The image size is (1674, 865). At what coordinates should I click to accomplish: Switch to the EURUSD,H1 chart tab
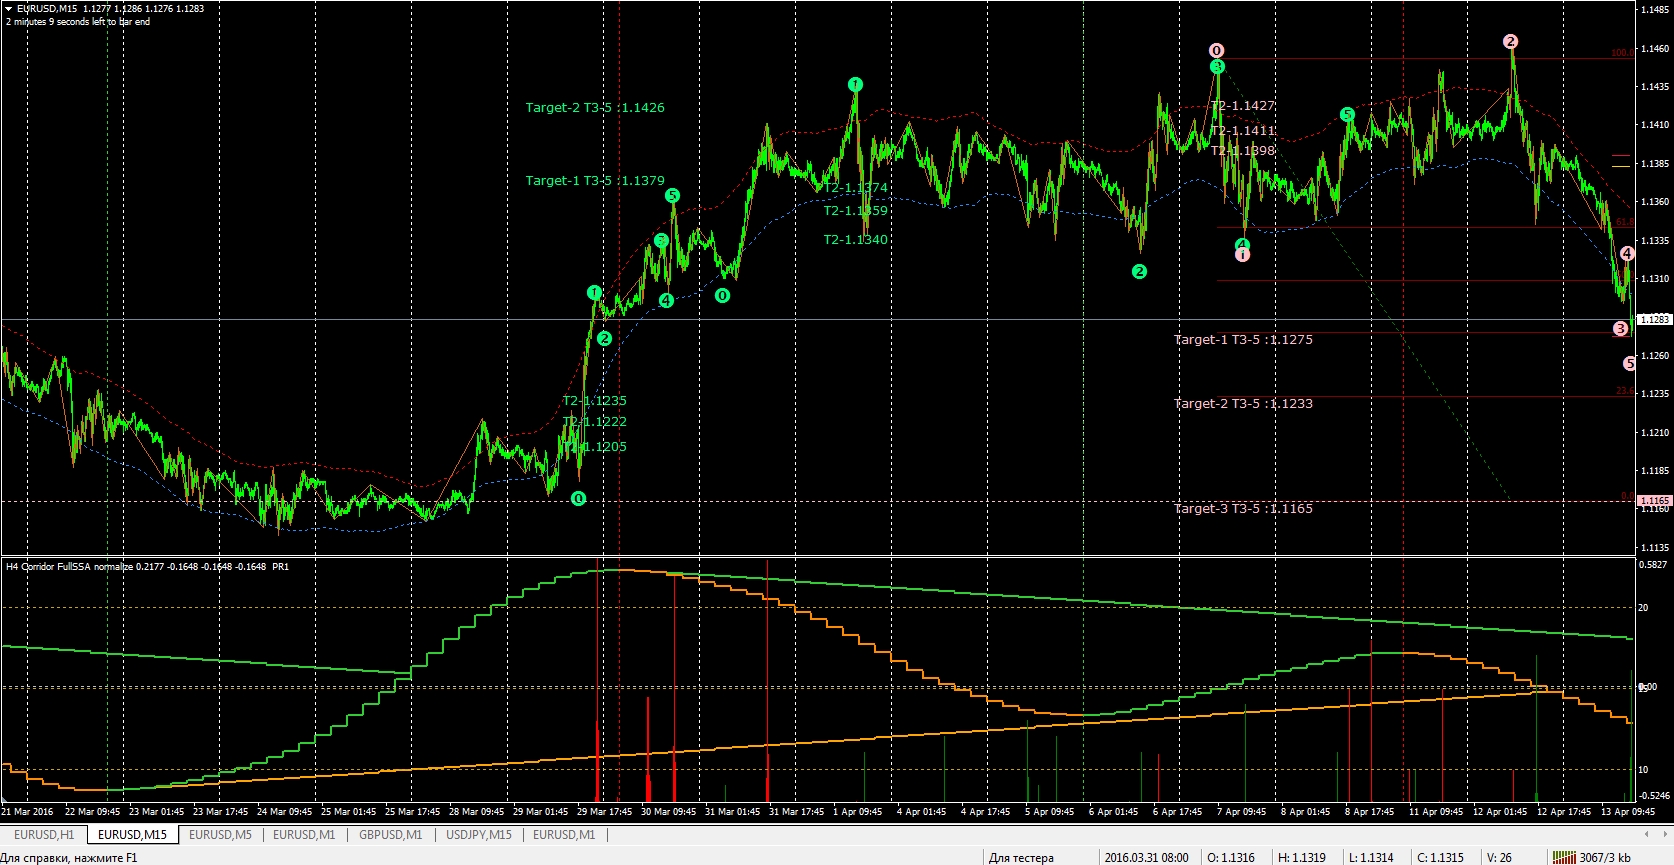tap(44, 834)
